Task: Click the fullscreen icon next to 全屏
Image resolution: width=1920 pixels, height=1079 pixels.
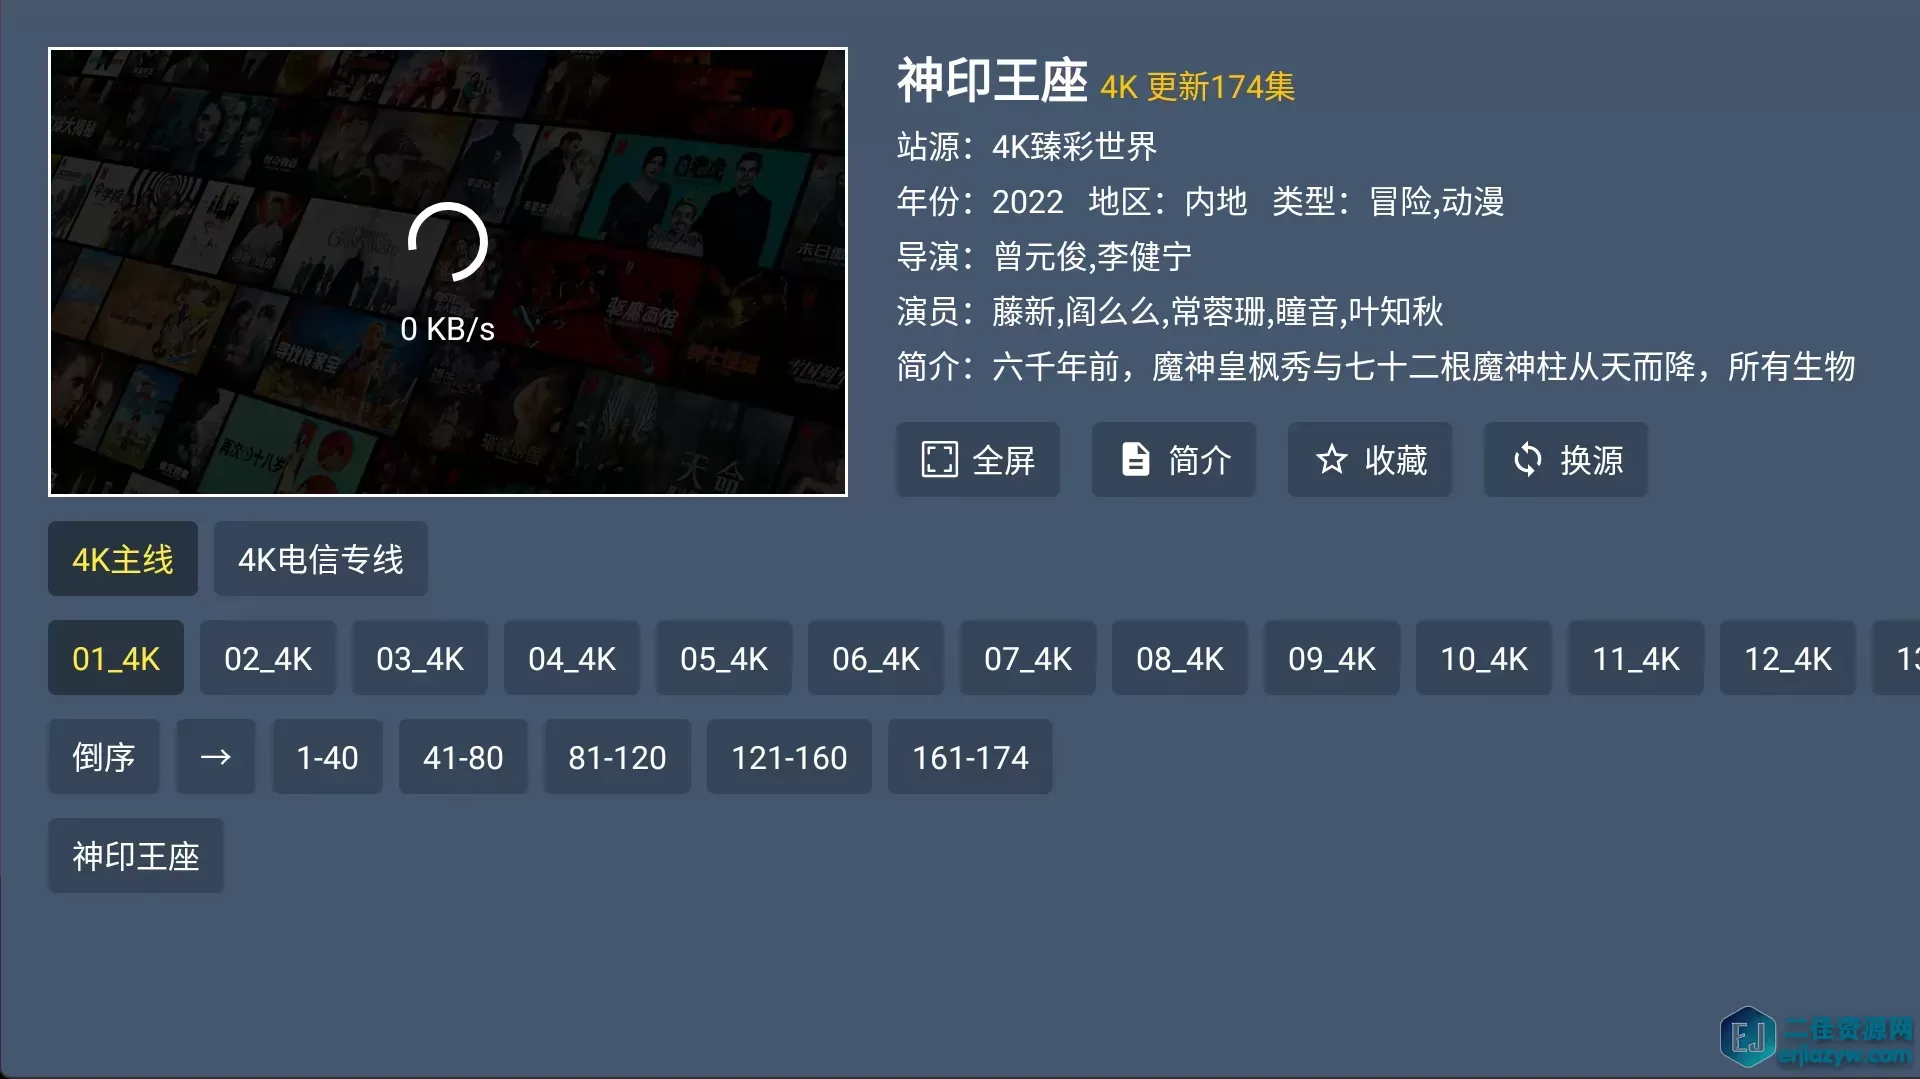Action: pyautogui.click(x=939, y=460)
